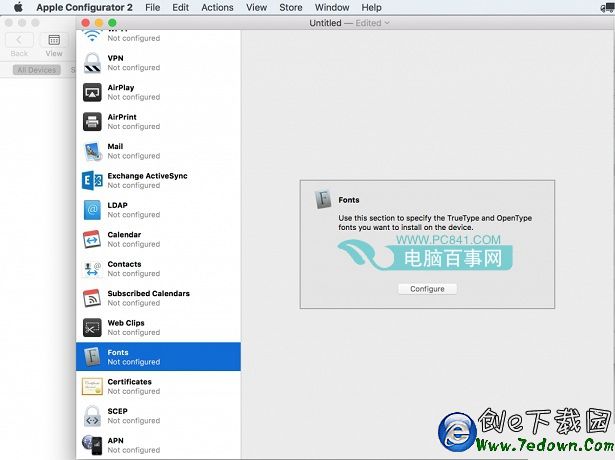Image resolution: width=615 pixels, height=460 pixels.
Task: Select the LDAP at-sign icon
Action: click(92, 210)
